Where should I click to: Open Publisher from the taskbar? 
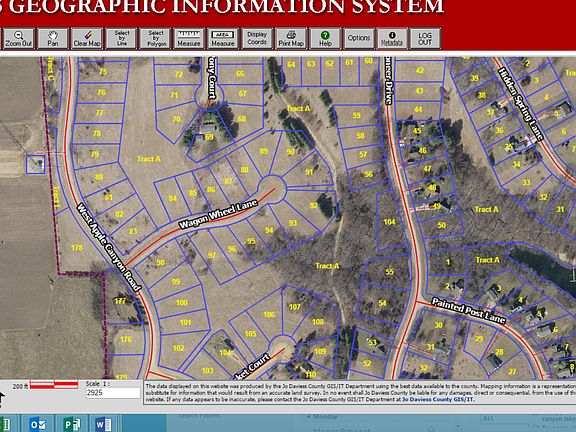(72, 424)
